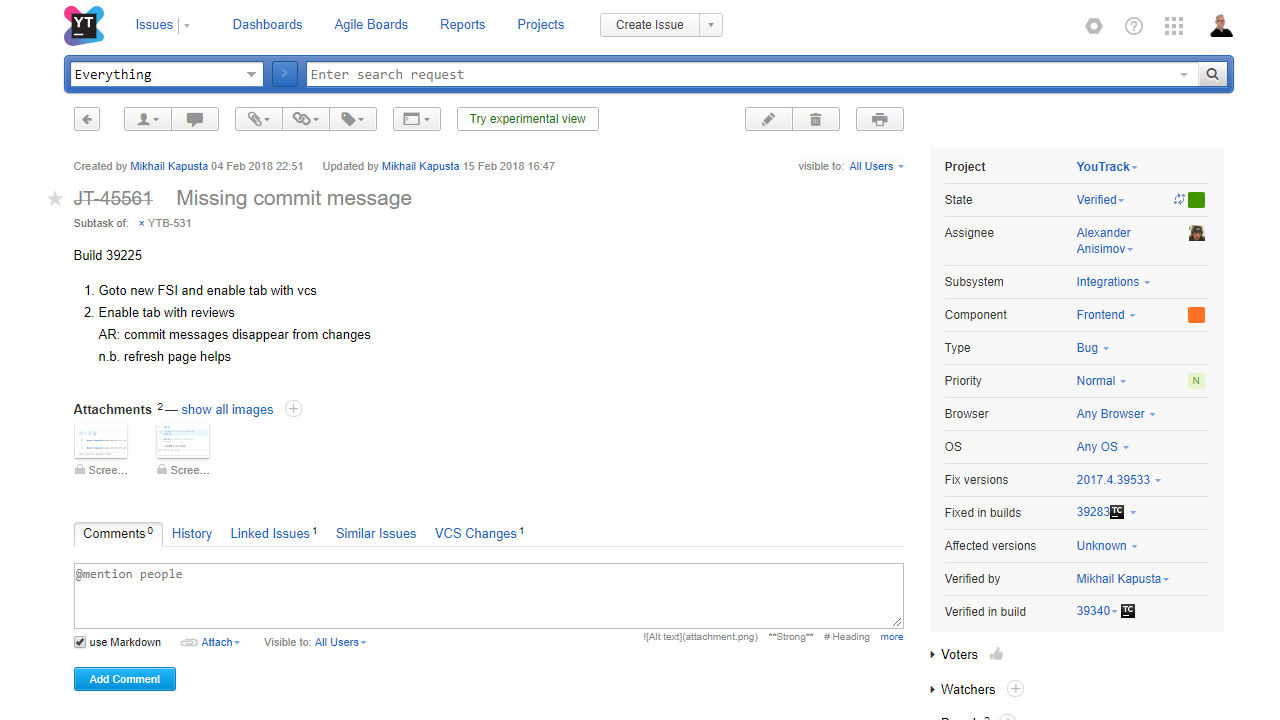Click the blue arrow next to Everything
Viewport: 1280px width, 720px height.
coord(285,74)
